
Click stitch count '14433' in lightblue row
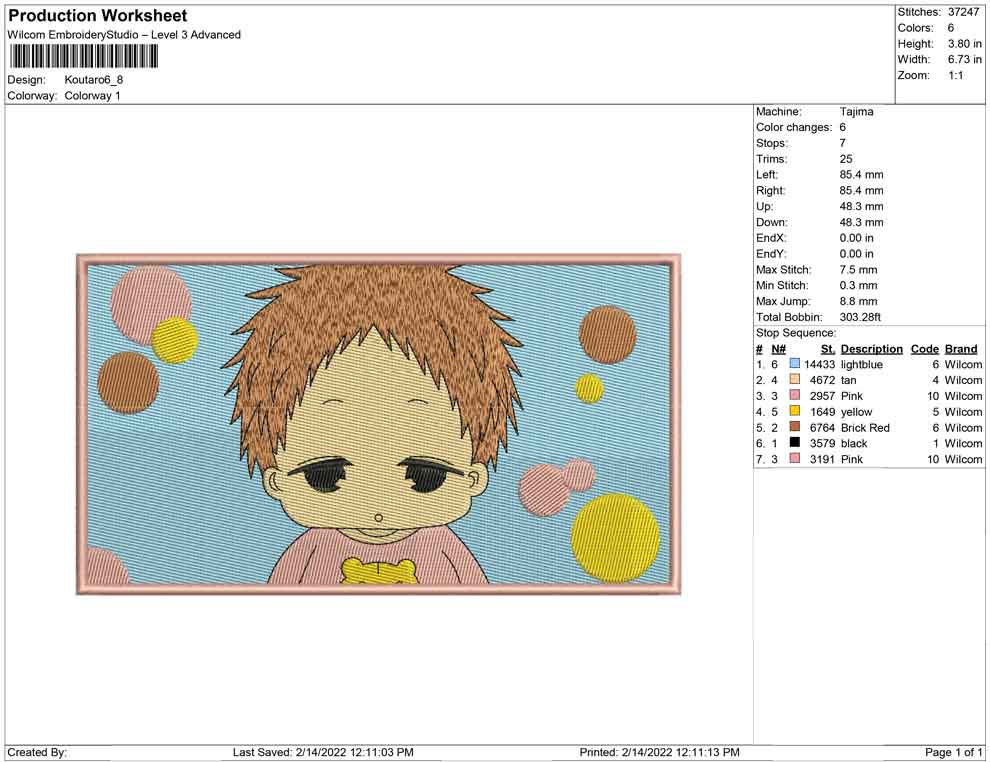point(819,364)
